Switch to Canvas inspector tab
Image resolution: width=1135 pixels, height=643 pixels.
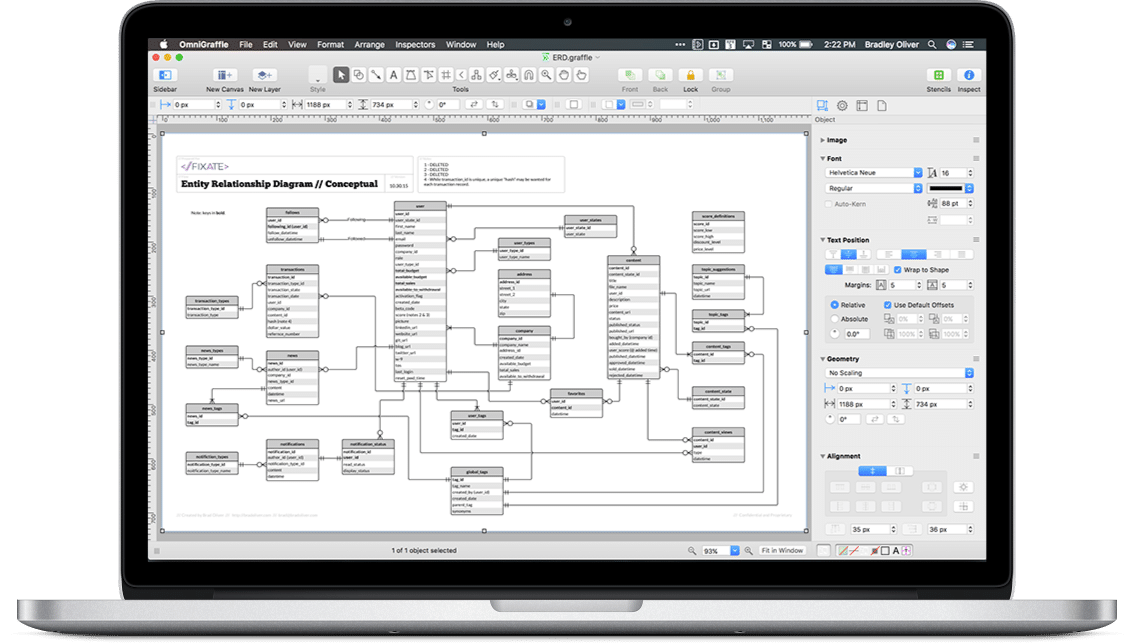point(862,106)
